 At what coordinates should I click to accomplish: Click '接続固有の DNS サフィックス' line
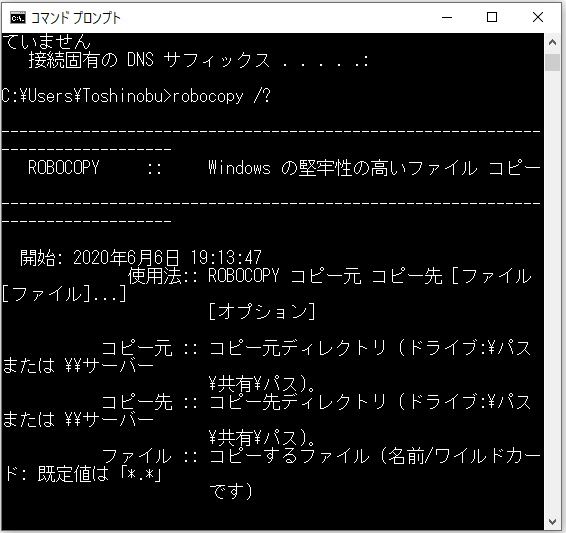click(x=199, y=60)
